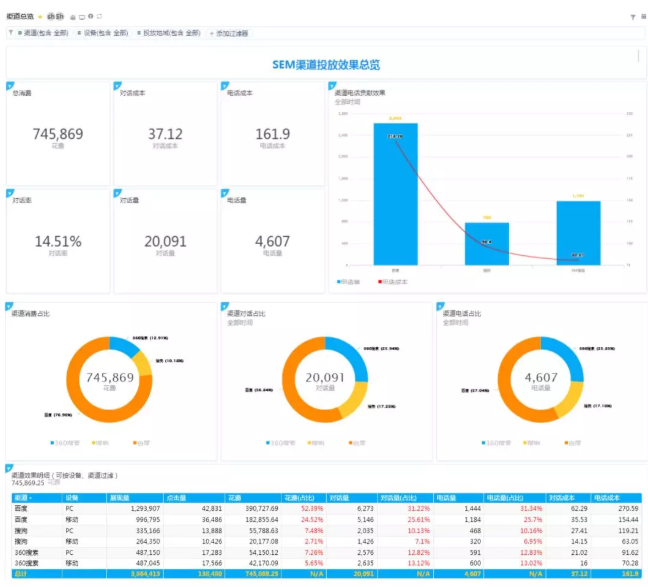This screenshot has height=587, width=648.
Task: Open the 设备(包含 全部) filter dropdown
Action: [x=104, y=33]
